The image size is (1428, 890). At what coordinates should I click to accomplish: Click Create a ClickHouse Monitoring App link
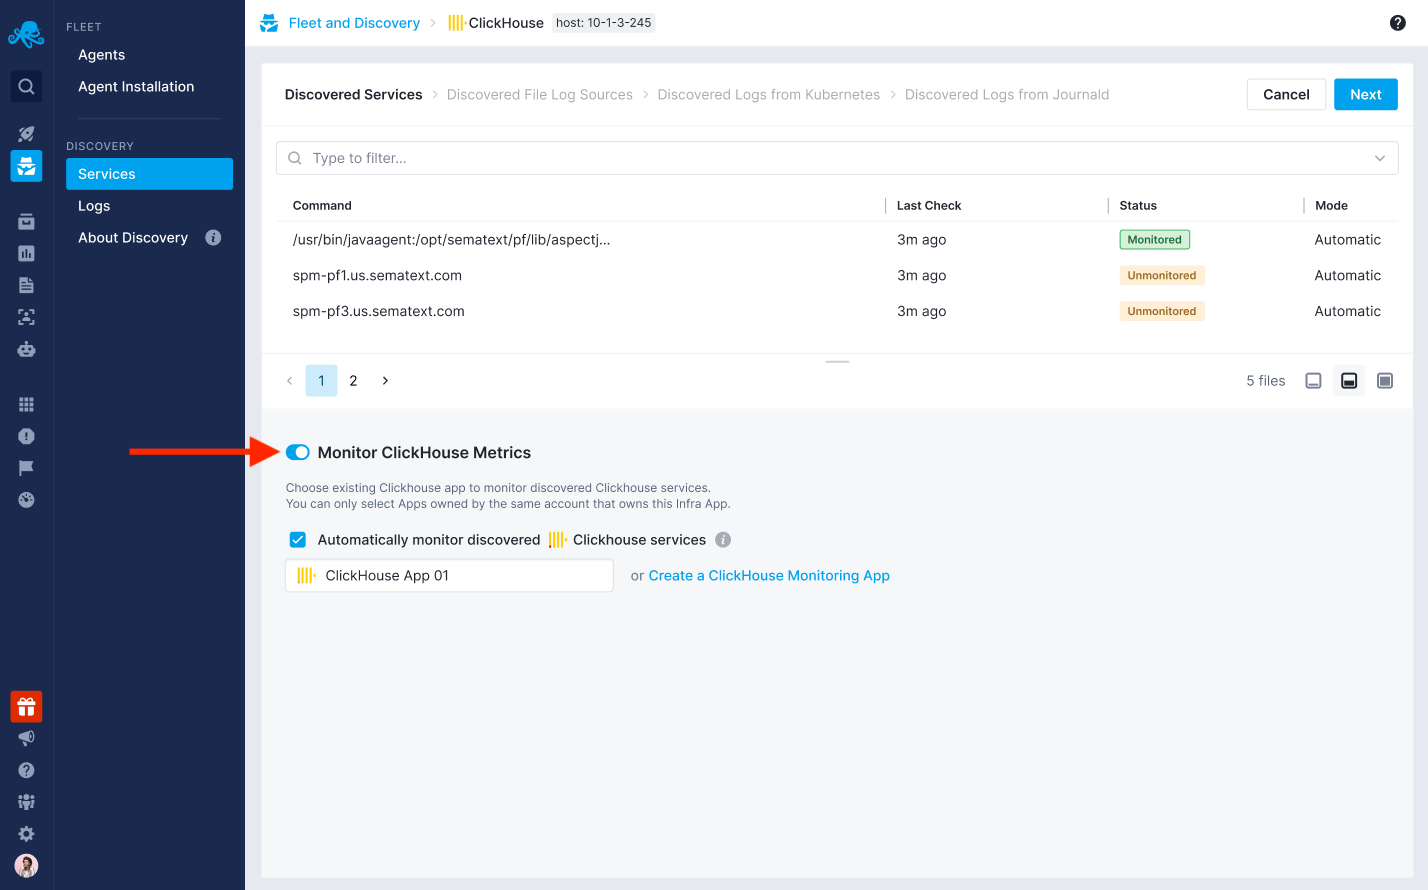click(769, 576)
